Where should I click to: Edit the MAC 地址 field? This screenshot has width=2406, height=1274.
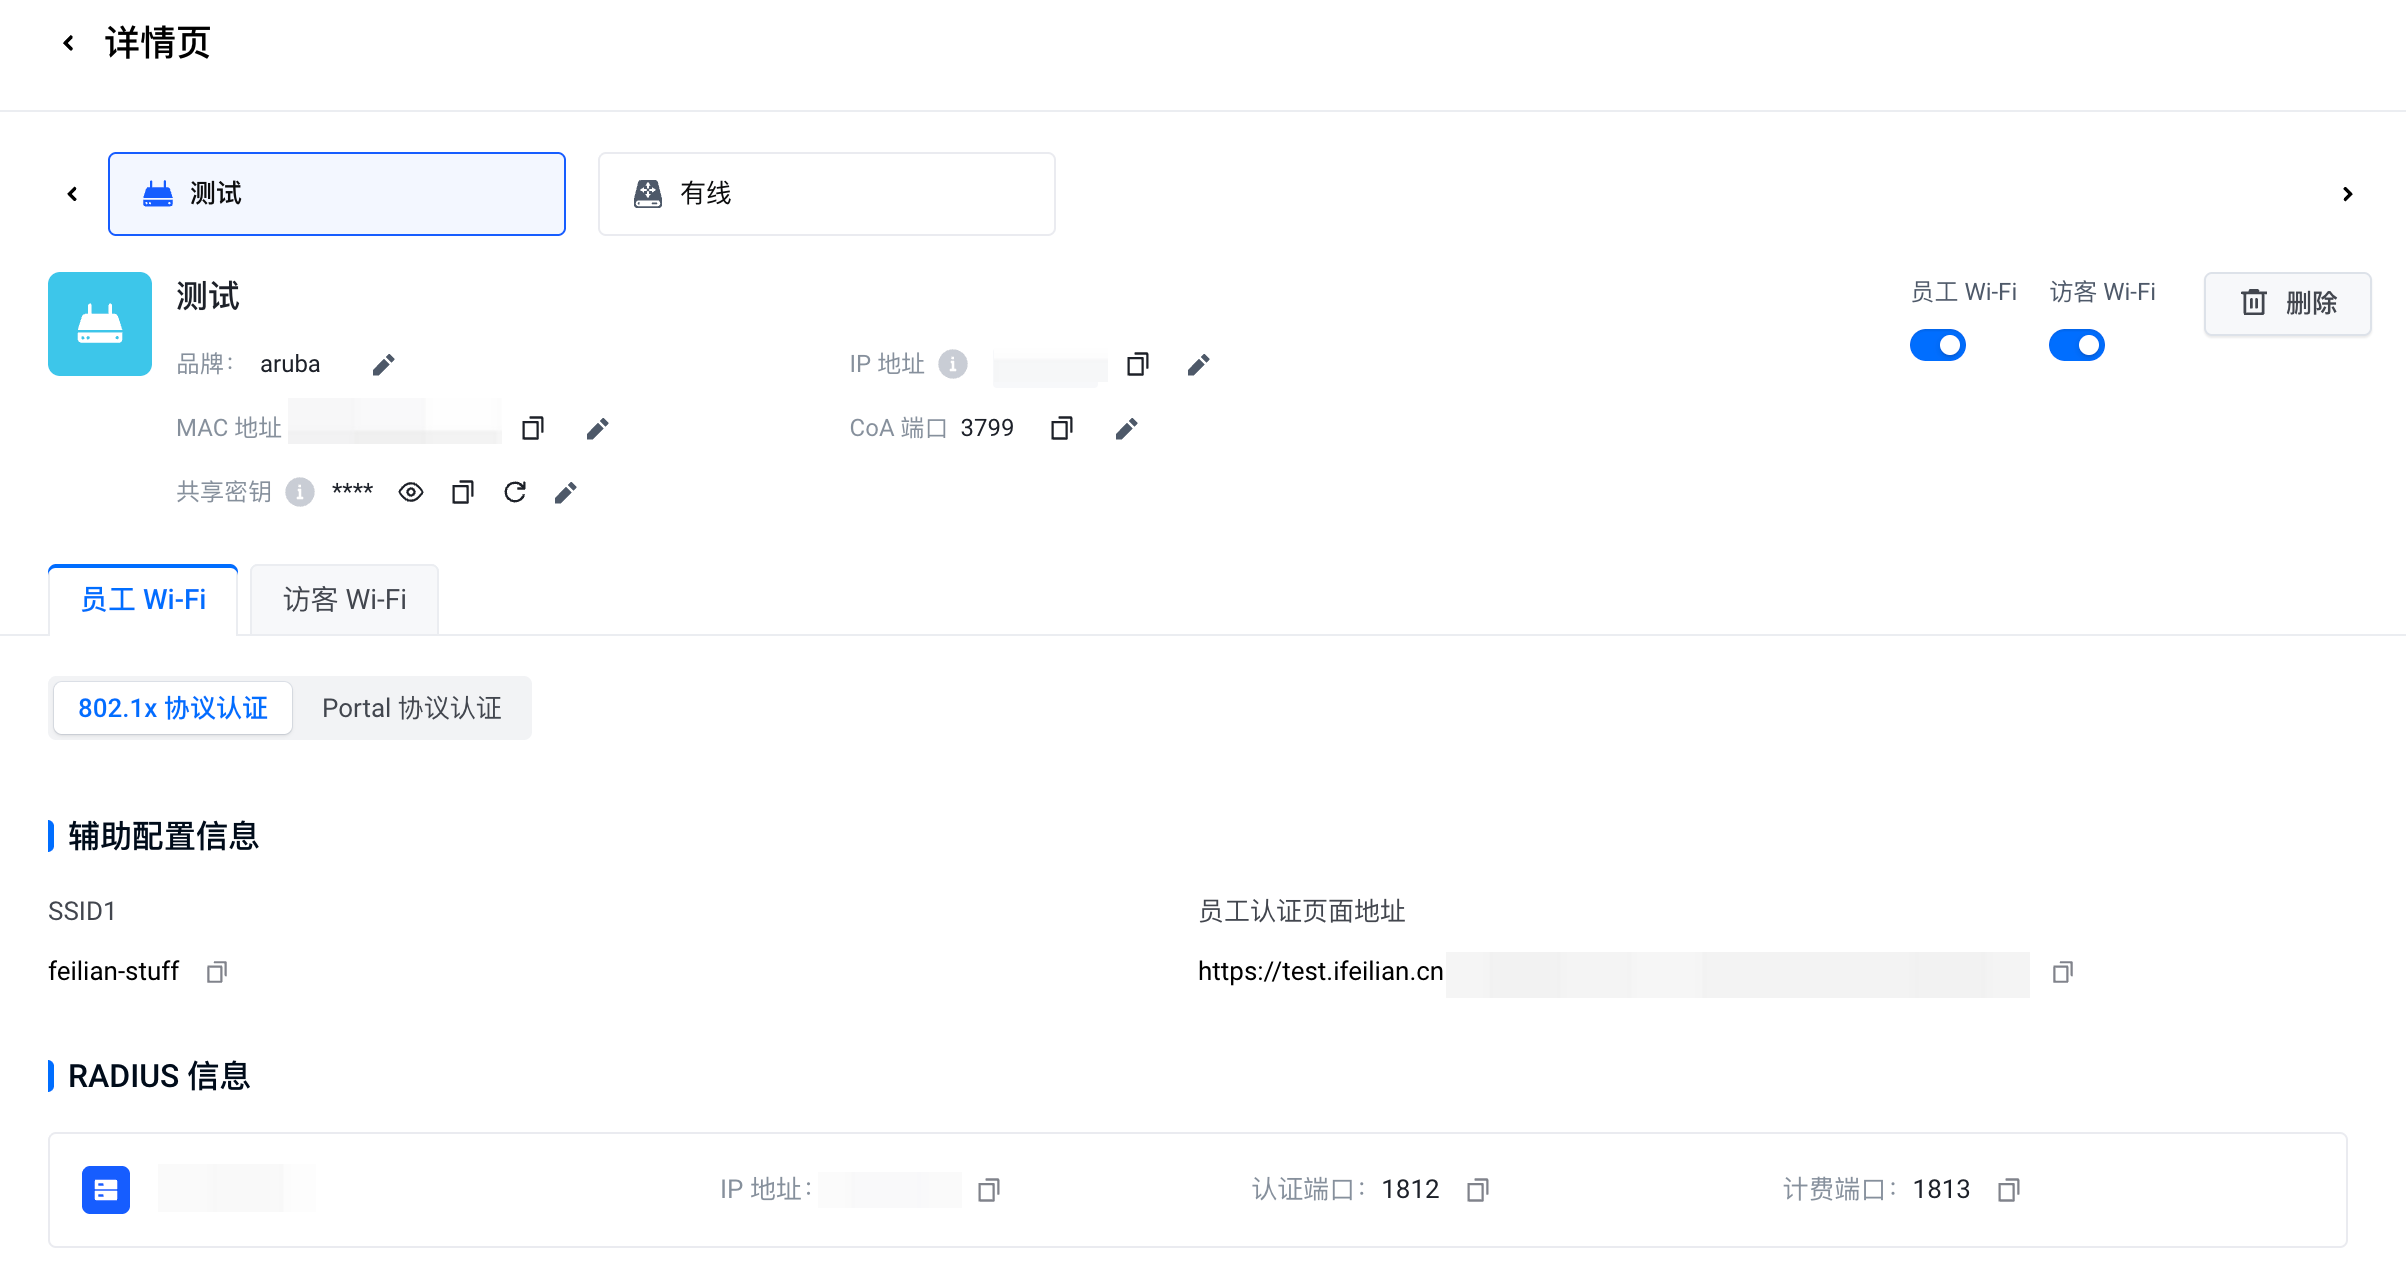[x=597, y=429]
